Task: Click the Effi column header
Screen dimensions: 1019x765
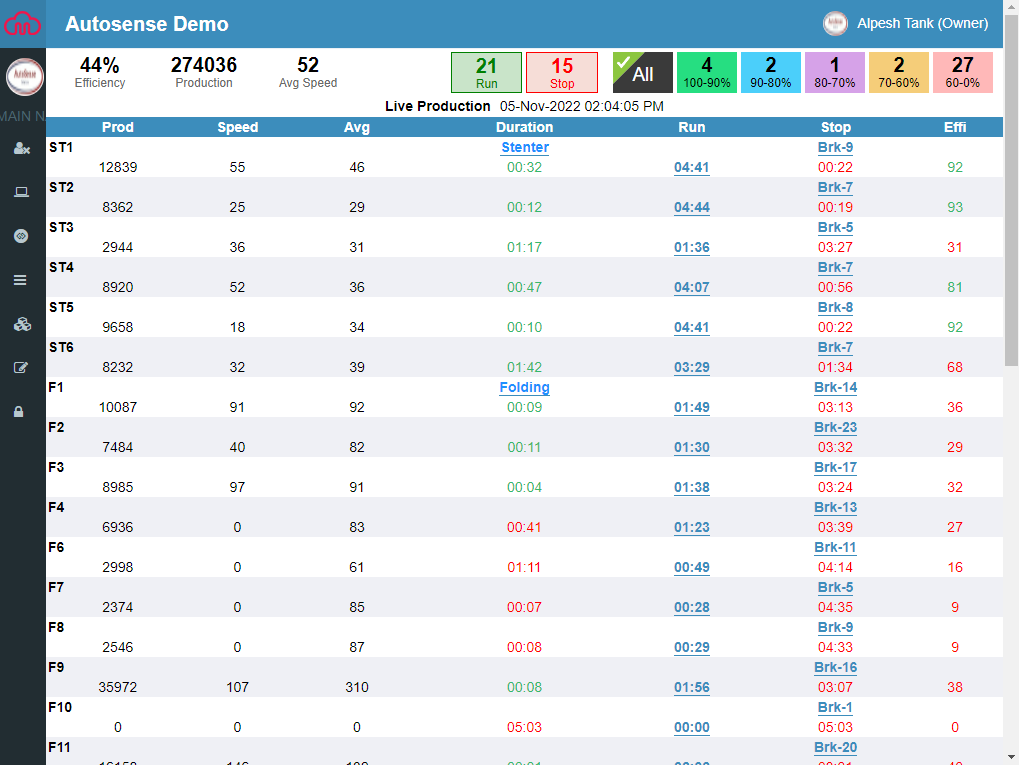Action: (x=954, y=127)
